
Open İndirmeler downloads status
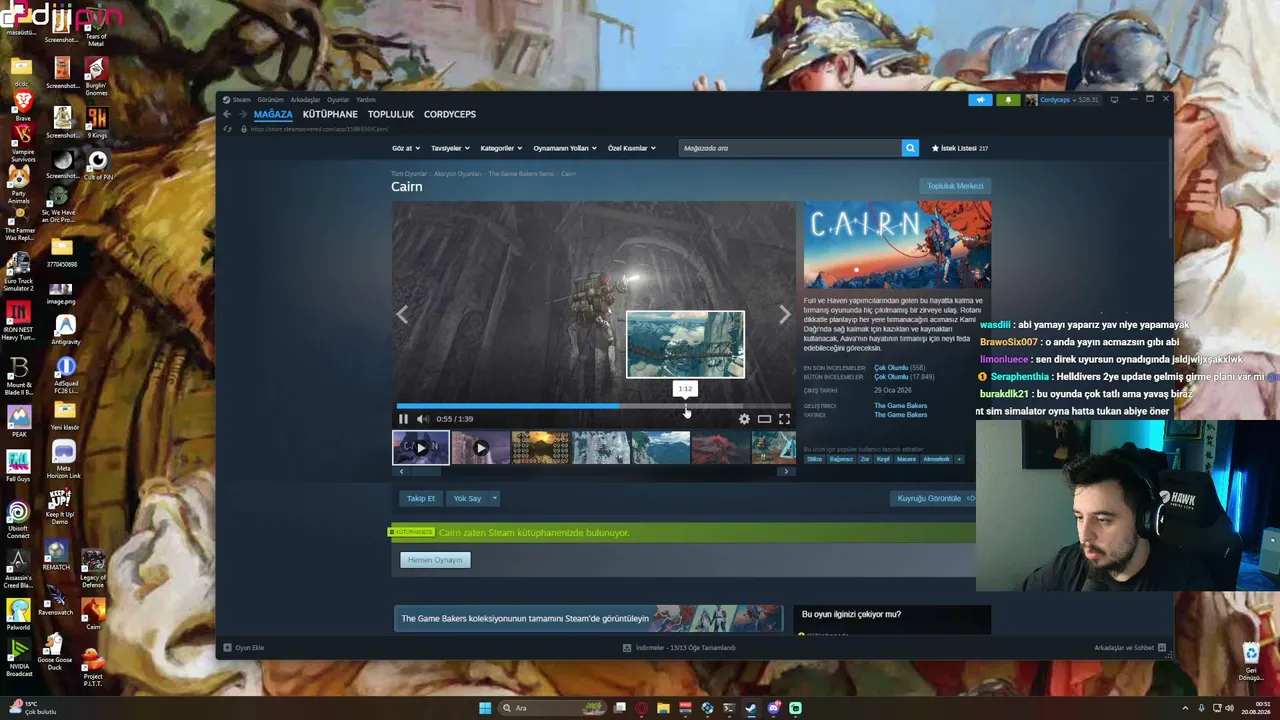pos(679,648)
